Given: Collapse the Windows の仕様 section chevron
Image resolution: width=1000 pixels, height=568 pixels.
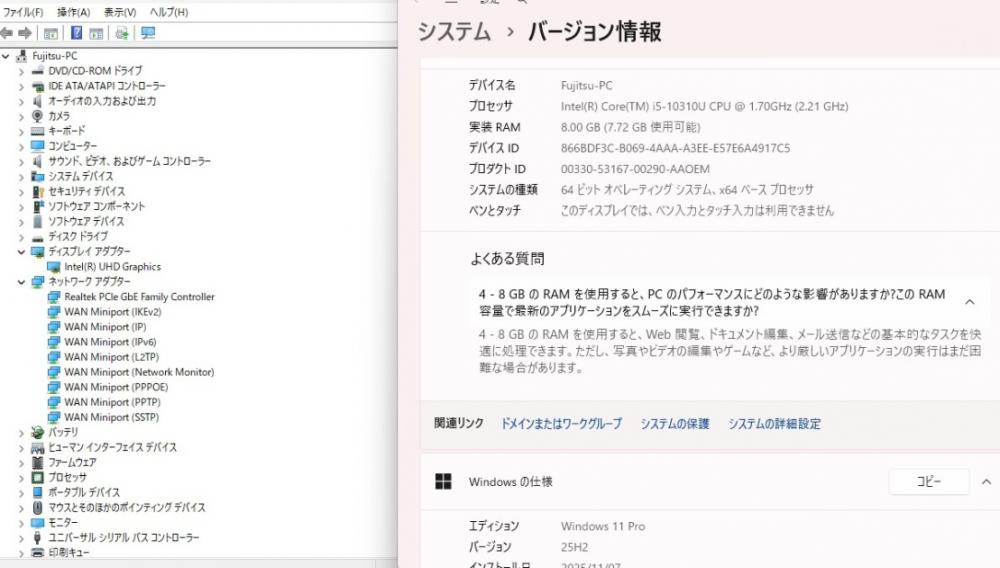Looking at the screenshot, I should click(986, 481).
